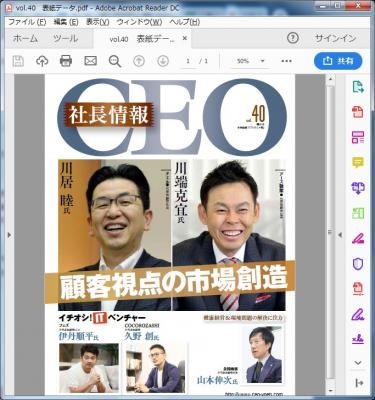Switch to the ツール tab
This screenshot has height=400, width=375.
click(x=66, y=38)
